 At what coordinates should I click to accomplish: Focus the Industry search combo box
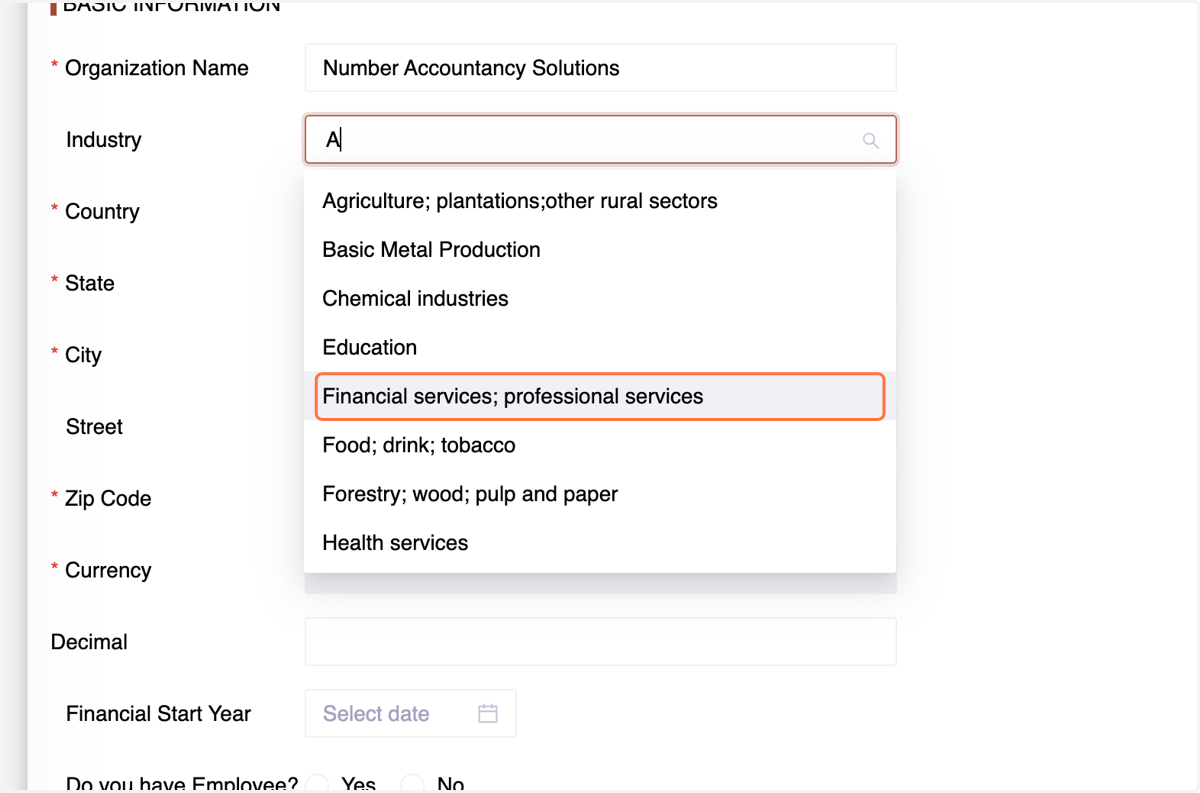click(600, 140)
